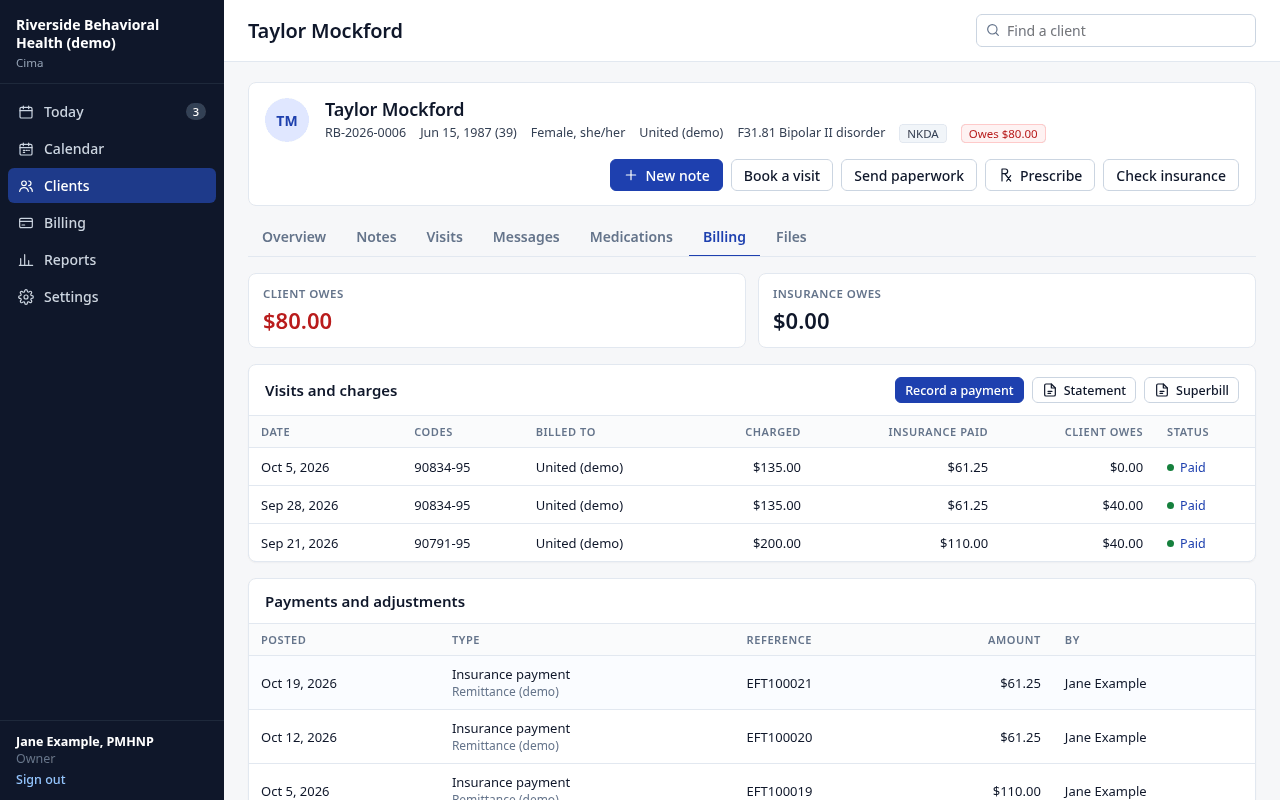1280x800 pixels.
Task: Click the $80.00 client owes total
Action: coord(297,321)
